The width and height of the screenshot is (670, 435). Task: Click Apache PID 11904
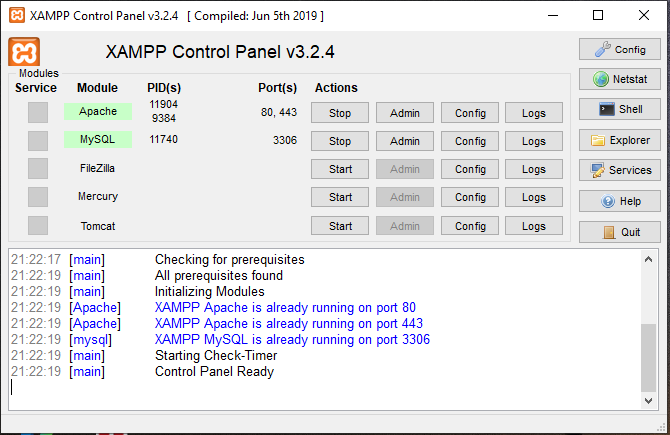[163, 104]
